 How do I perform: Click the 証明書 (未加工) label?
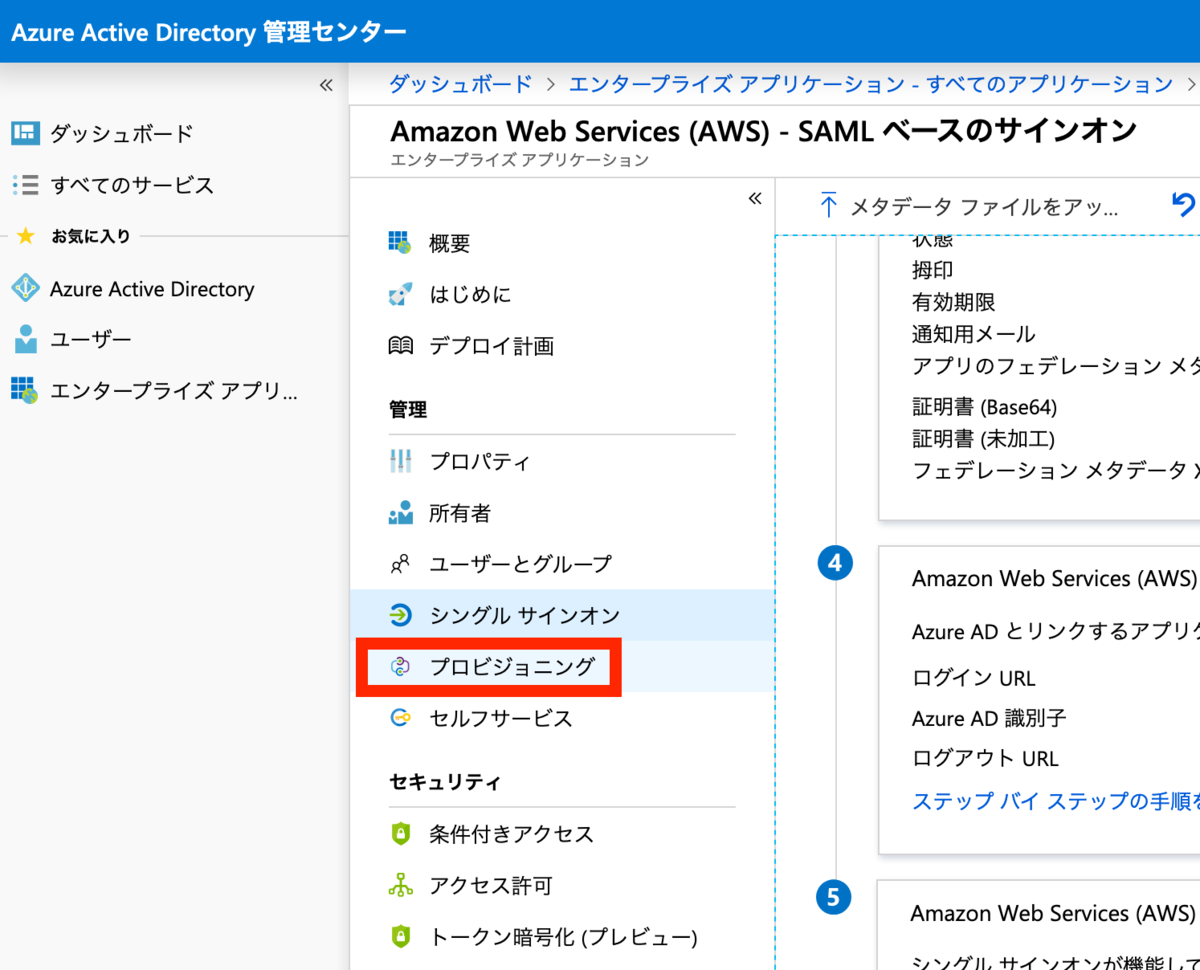tap(984, 439)
